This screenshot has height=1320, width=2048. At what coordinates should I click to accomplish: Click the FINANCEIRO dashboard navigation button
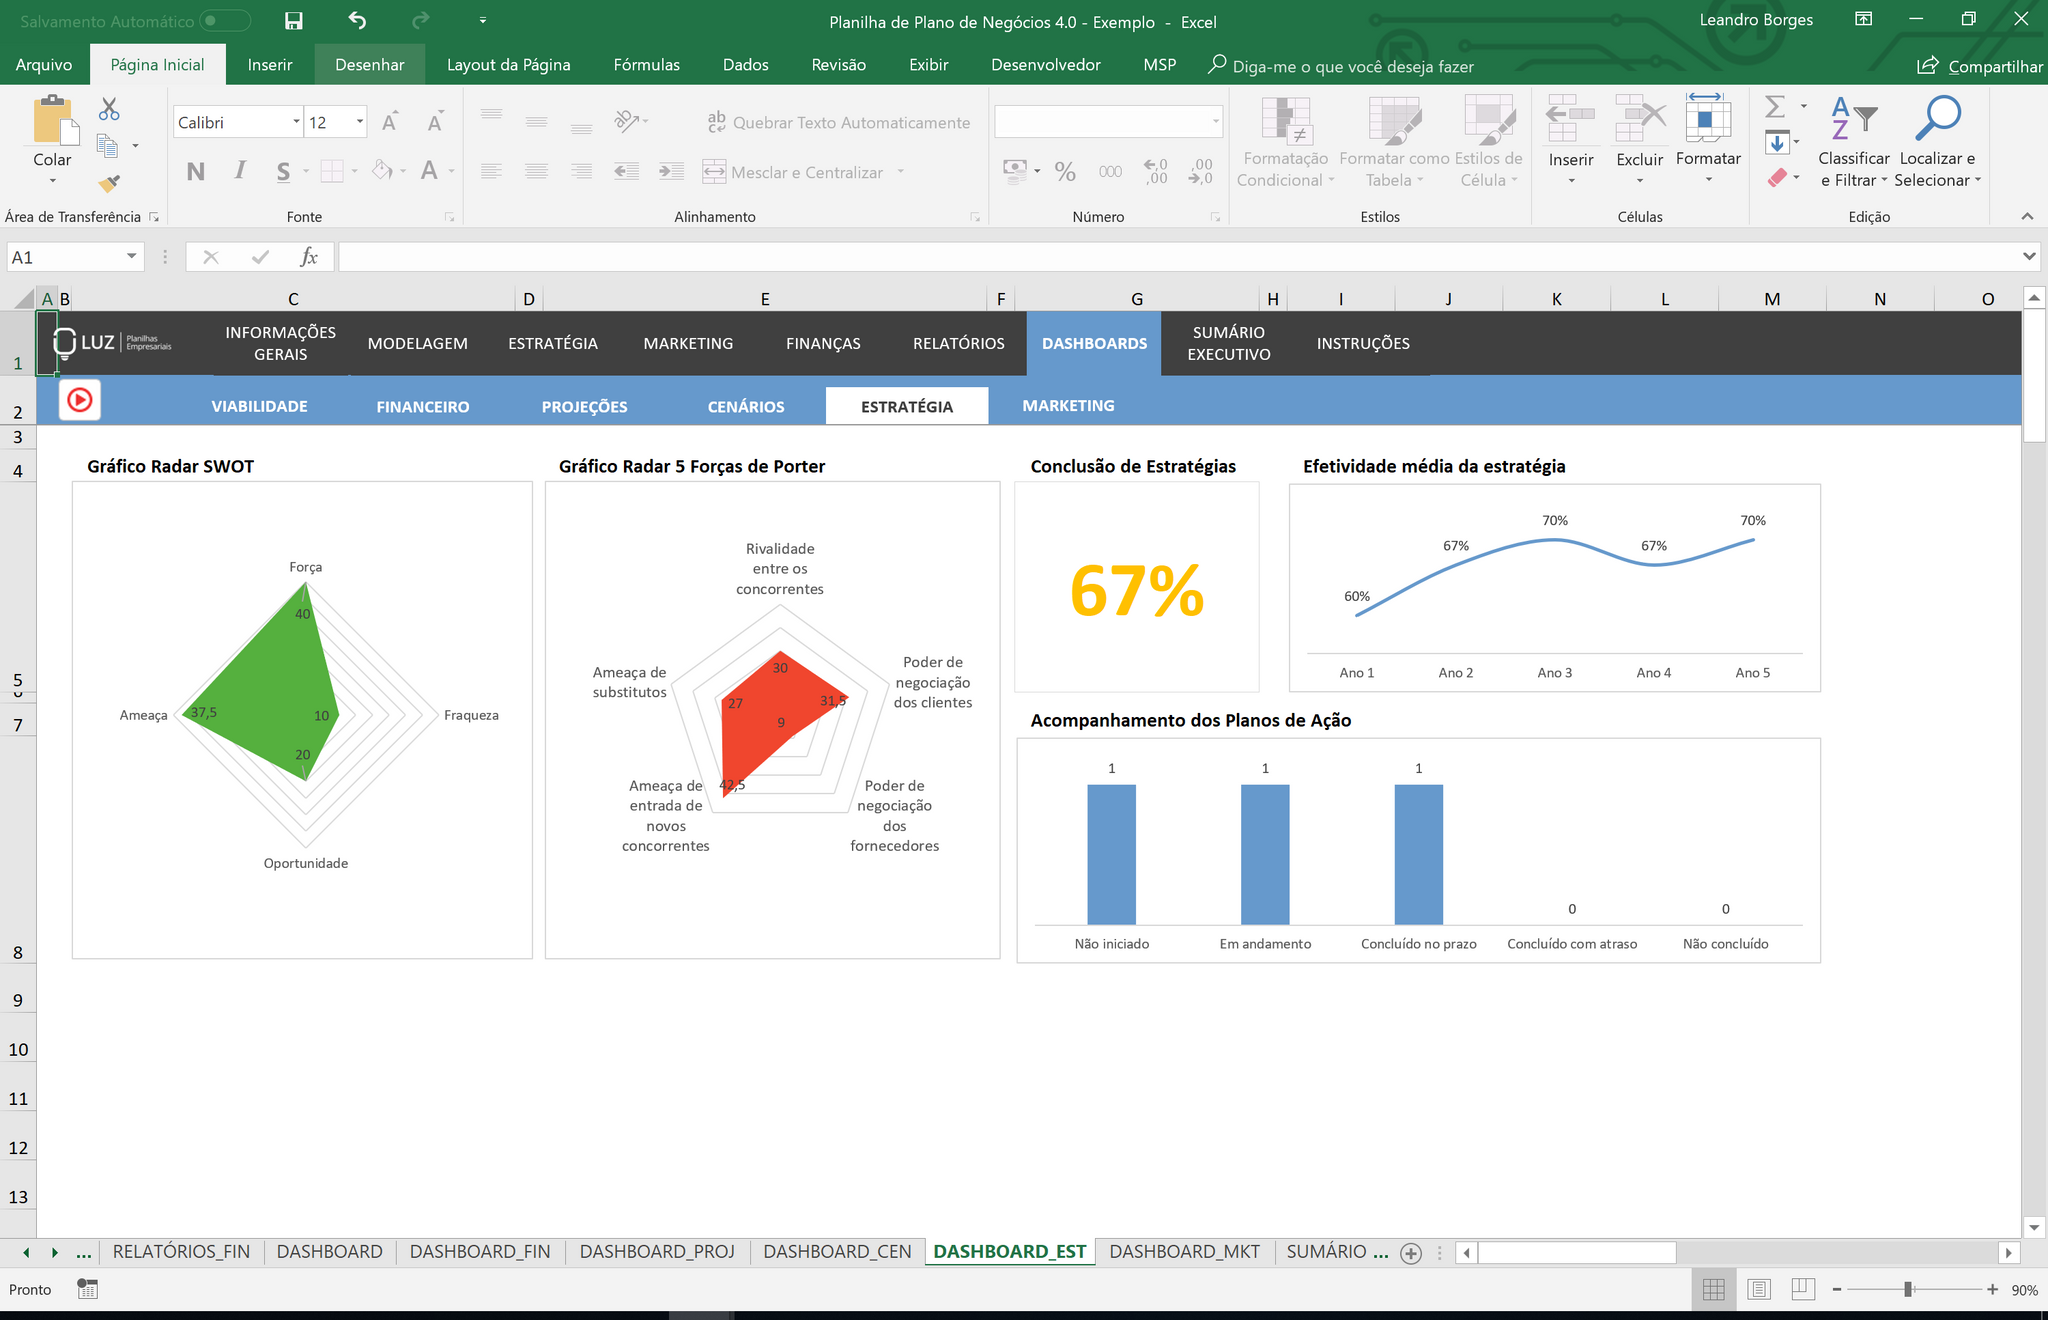click(x=423, y=406)
